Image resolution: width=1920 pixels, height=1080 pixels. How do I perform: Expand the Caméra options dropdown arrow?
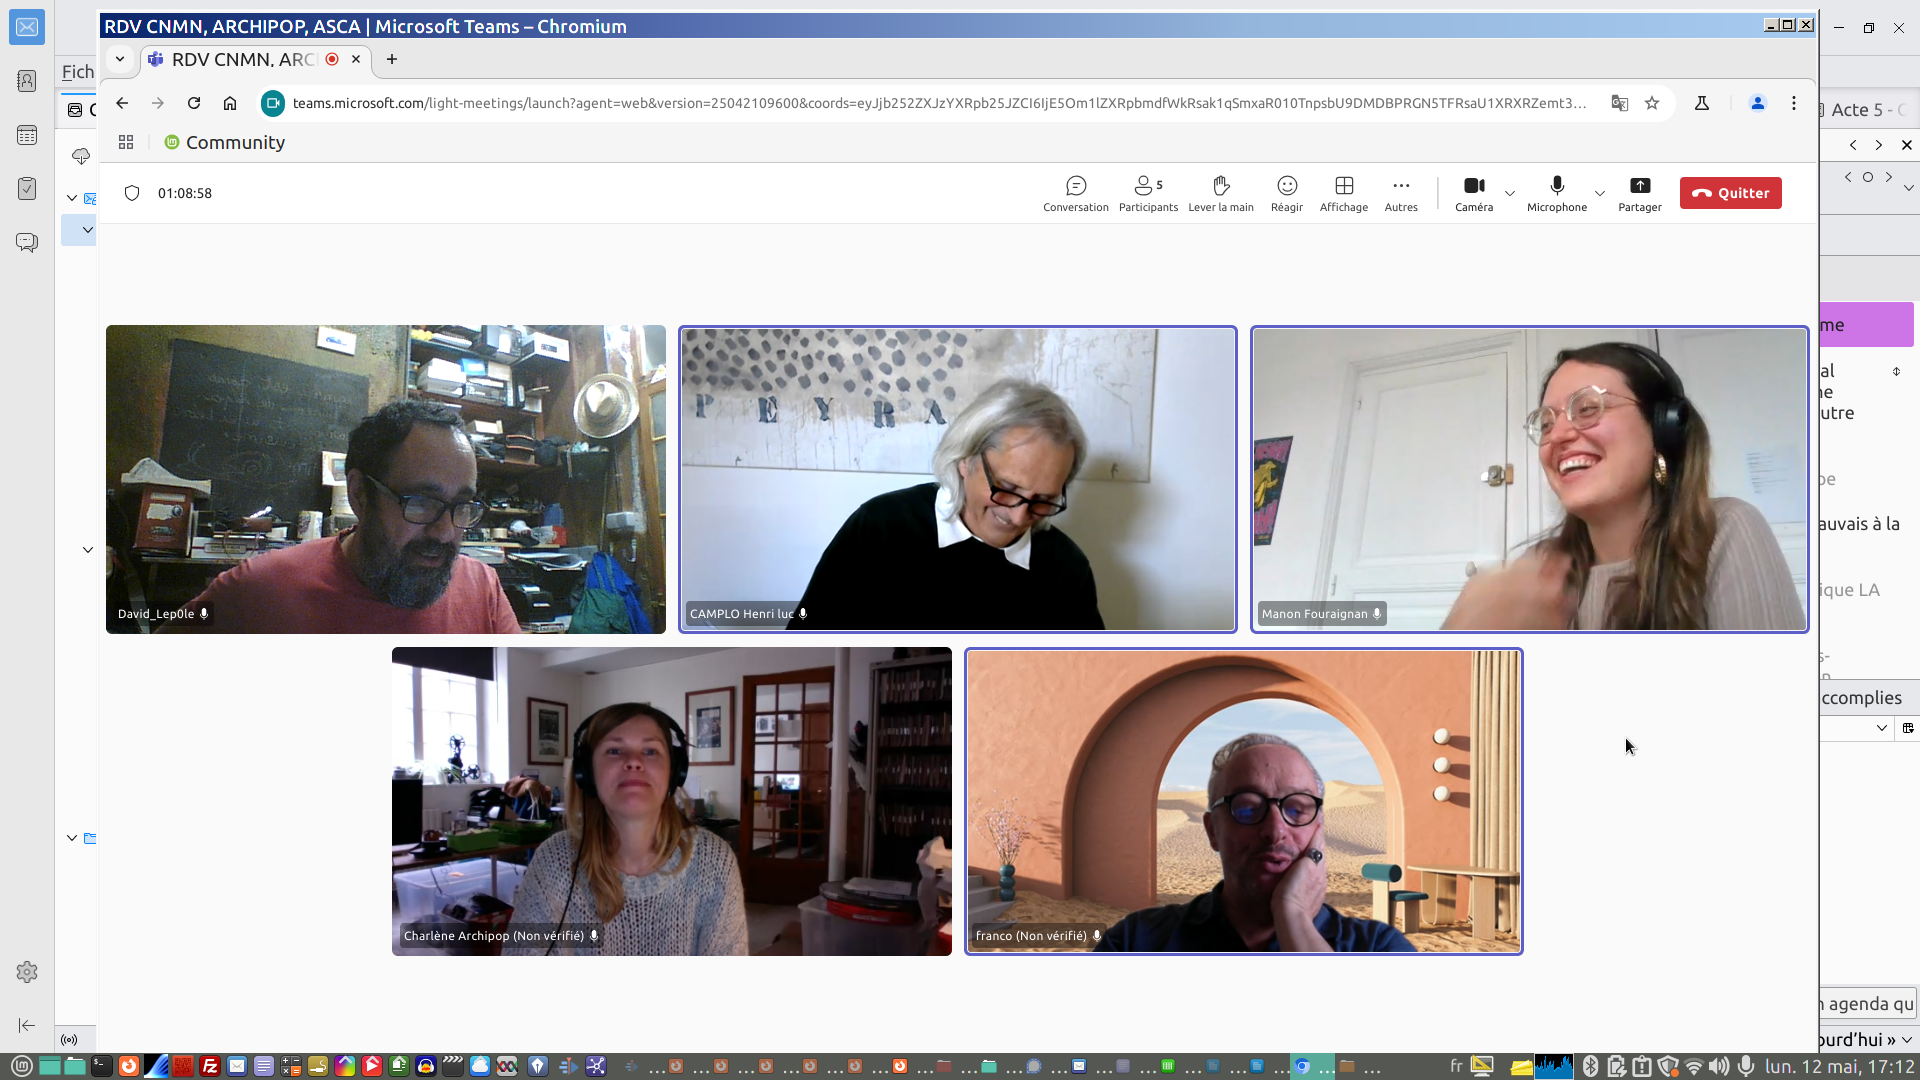[x=1510, y=193]
